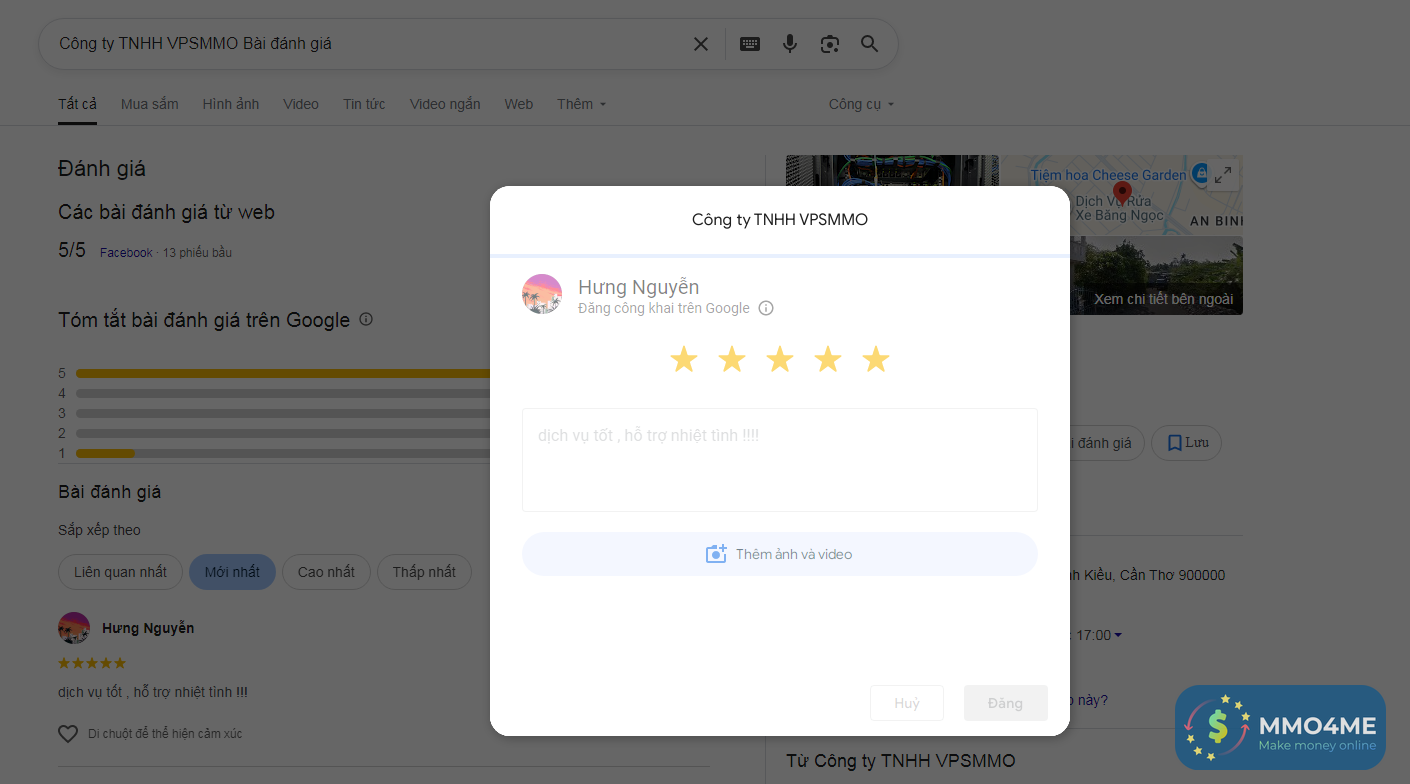The height and width of the screenshot is (784, 1410).
Task: Click the '13 phiếu bầu' vote count
Action: point(197,253)
